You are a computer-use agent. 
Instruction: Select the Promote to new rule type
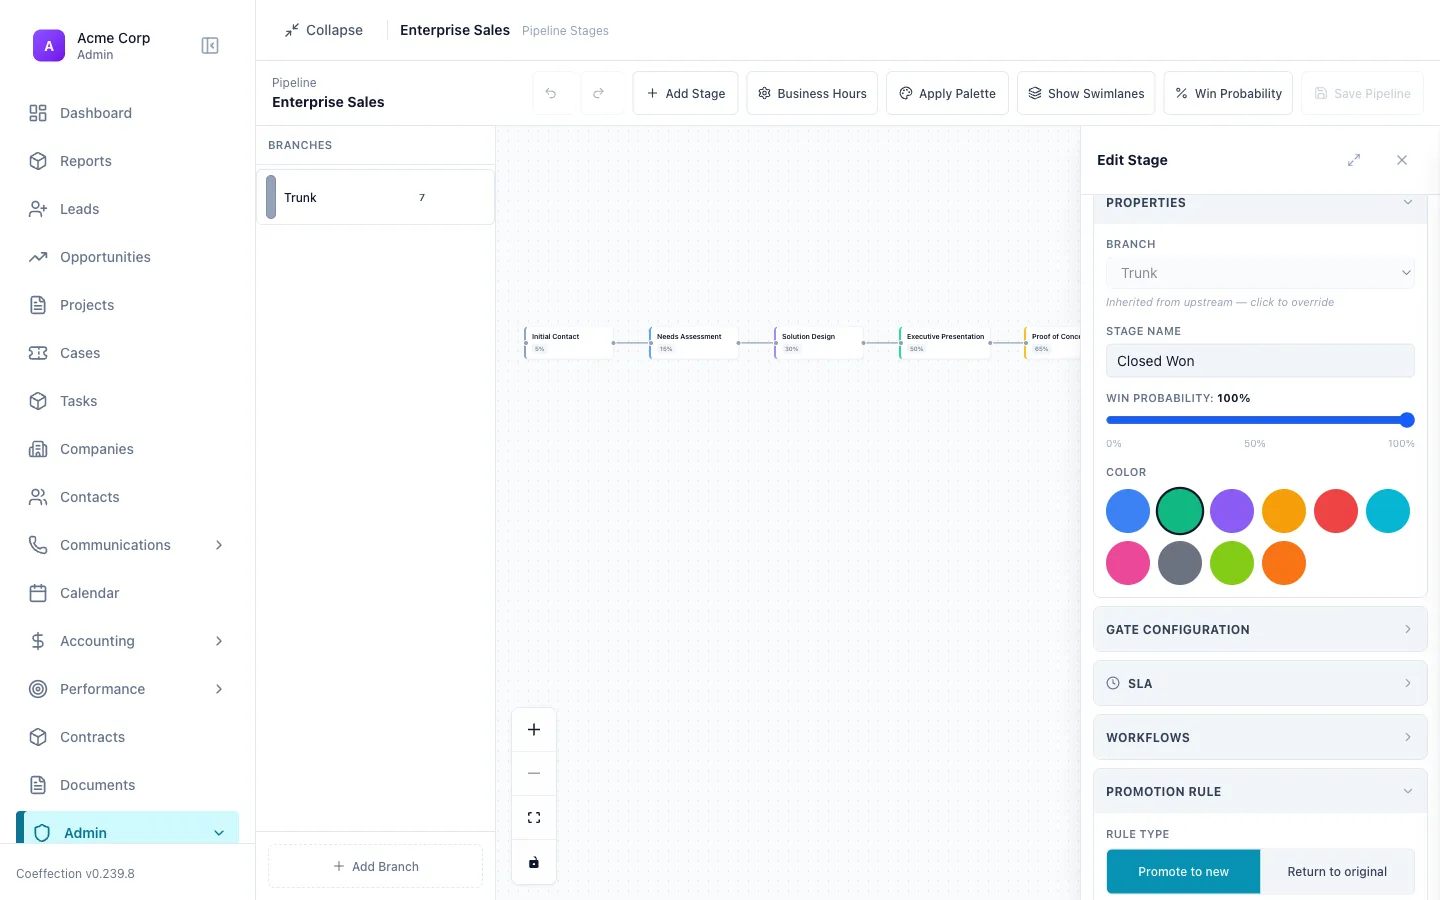point(1183,872)
